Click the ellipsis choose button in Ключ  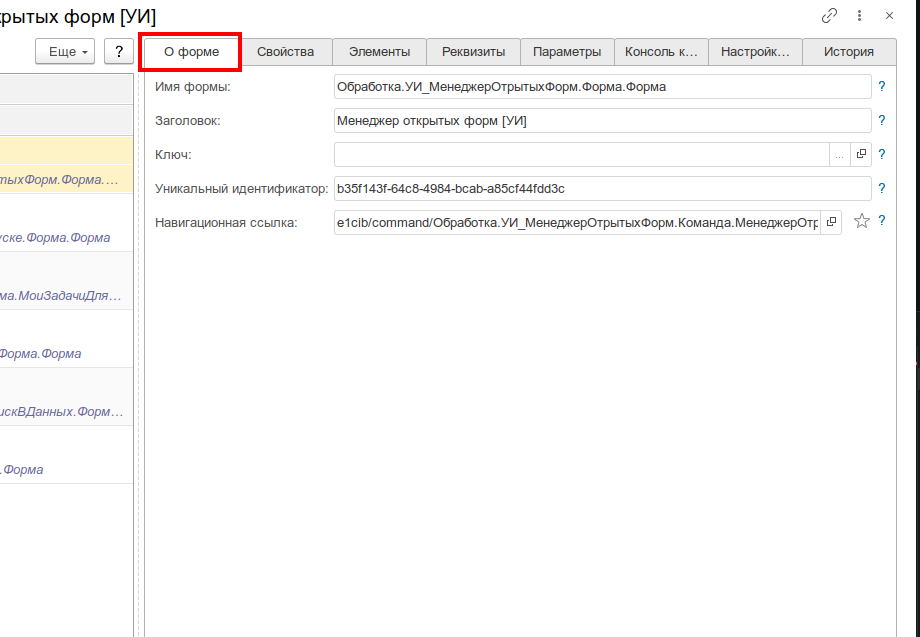click(840, 155)
